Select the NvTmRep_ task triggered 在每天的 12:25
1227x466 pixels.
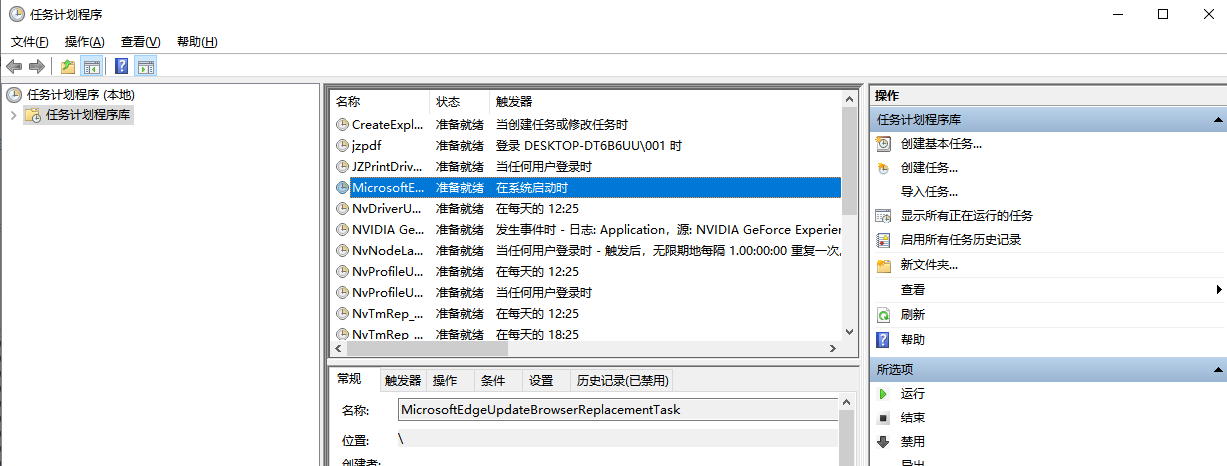click(x=586, y=314)
